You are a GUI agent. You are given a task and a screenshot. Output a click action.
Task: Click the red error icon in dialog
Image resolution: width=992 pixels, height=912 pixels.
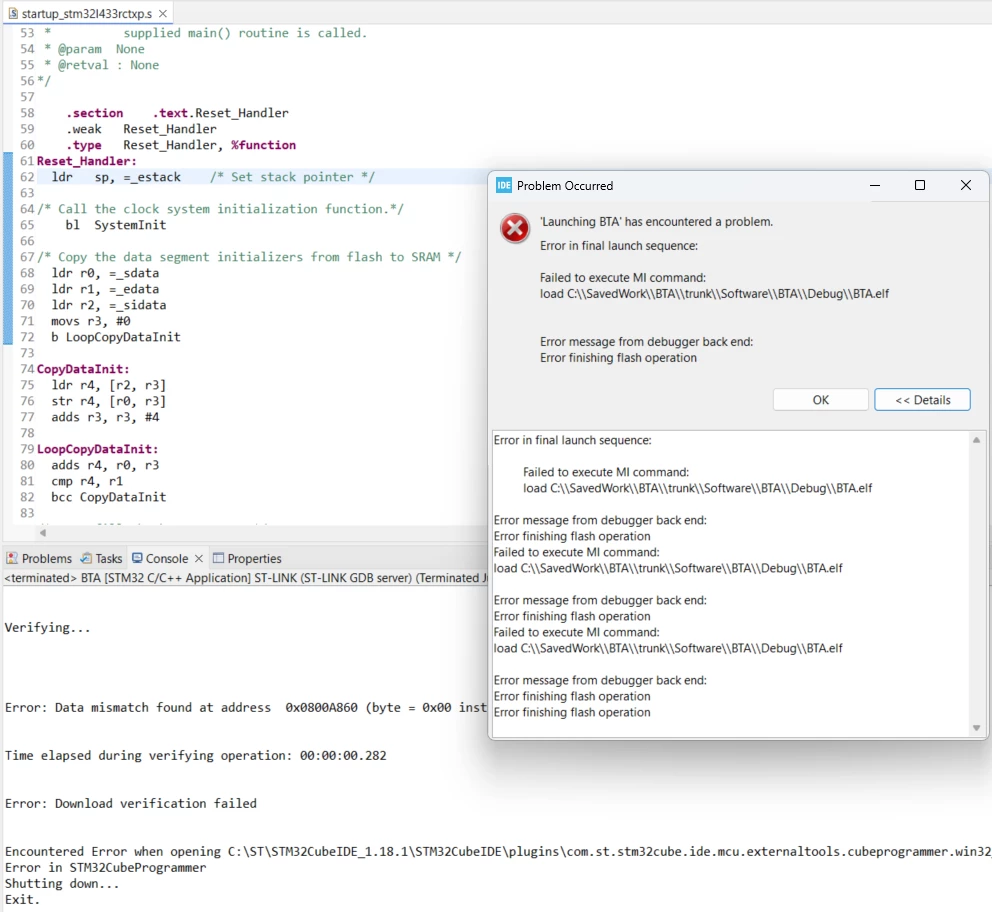point(515,228)
